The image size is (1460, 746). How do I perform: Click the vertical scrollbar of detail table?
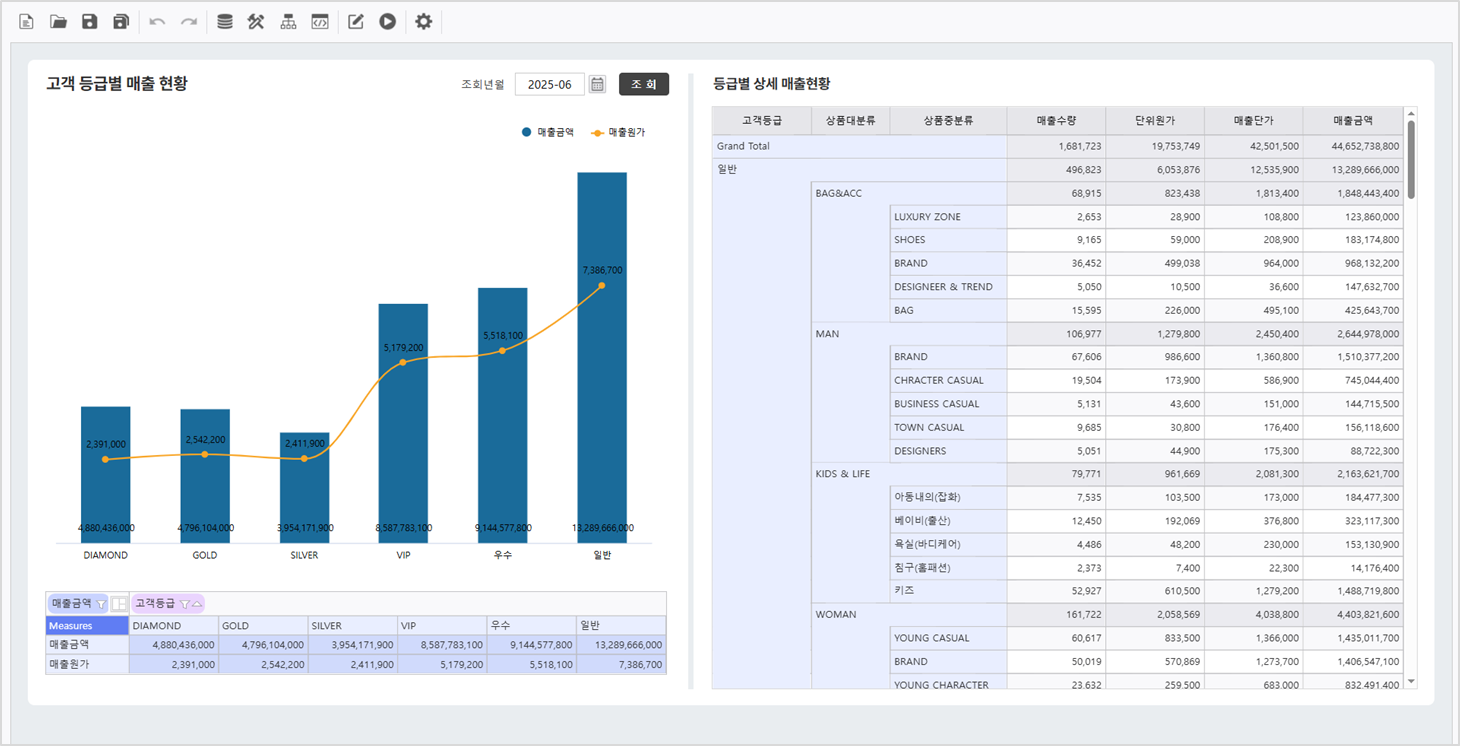pyautogui.click(x=1411, y=160)
